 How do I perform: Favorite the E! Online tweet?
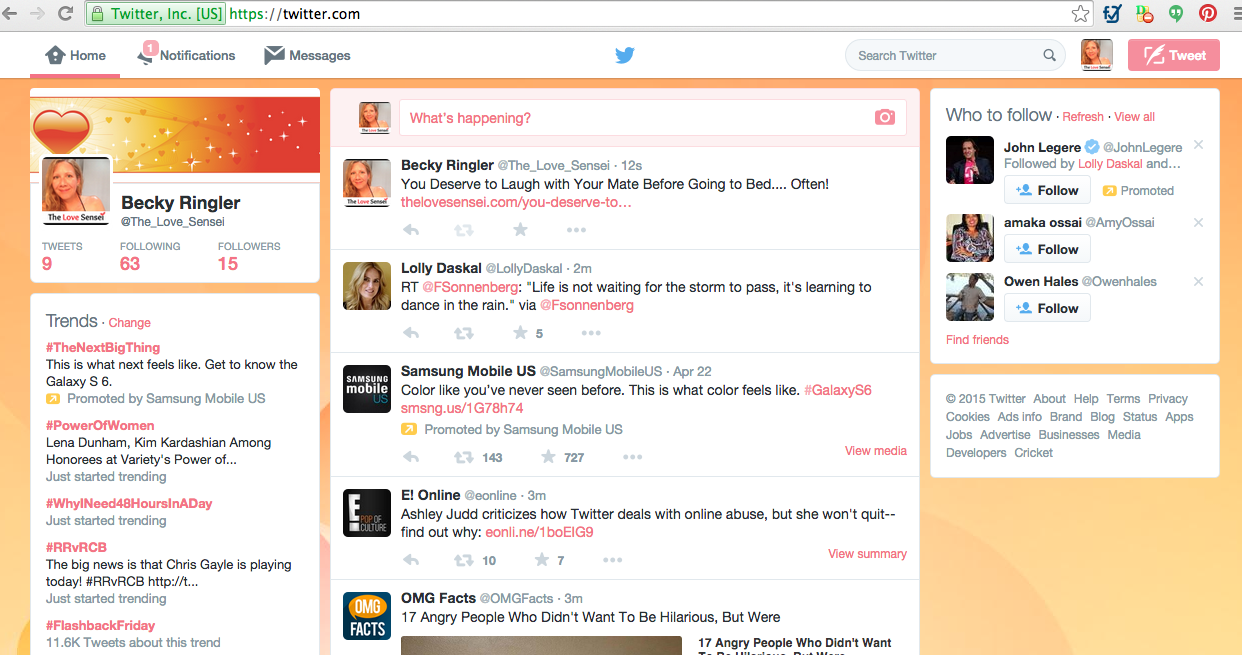click(541, 560)
